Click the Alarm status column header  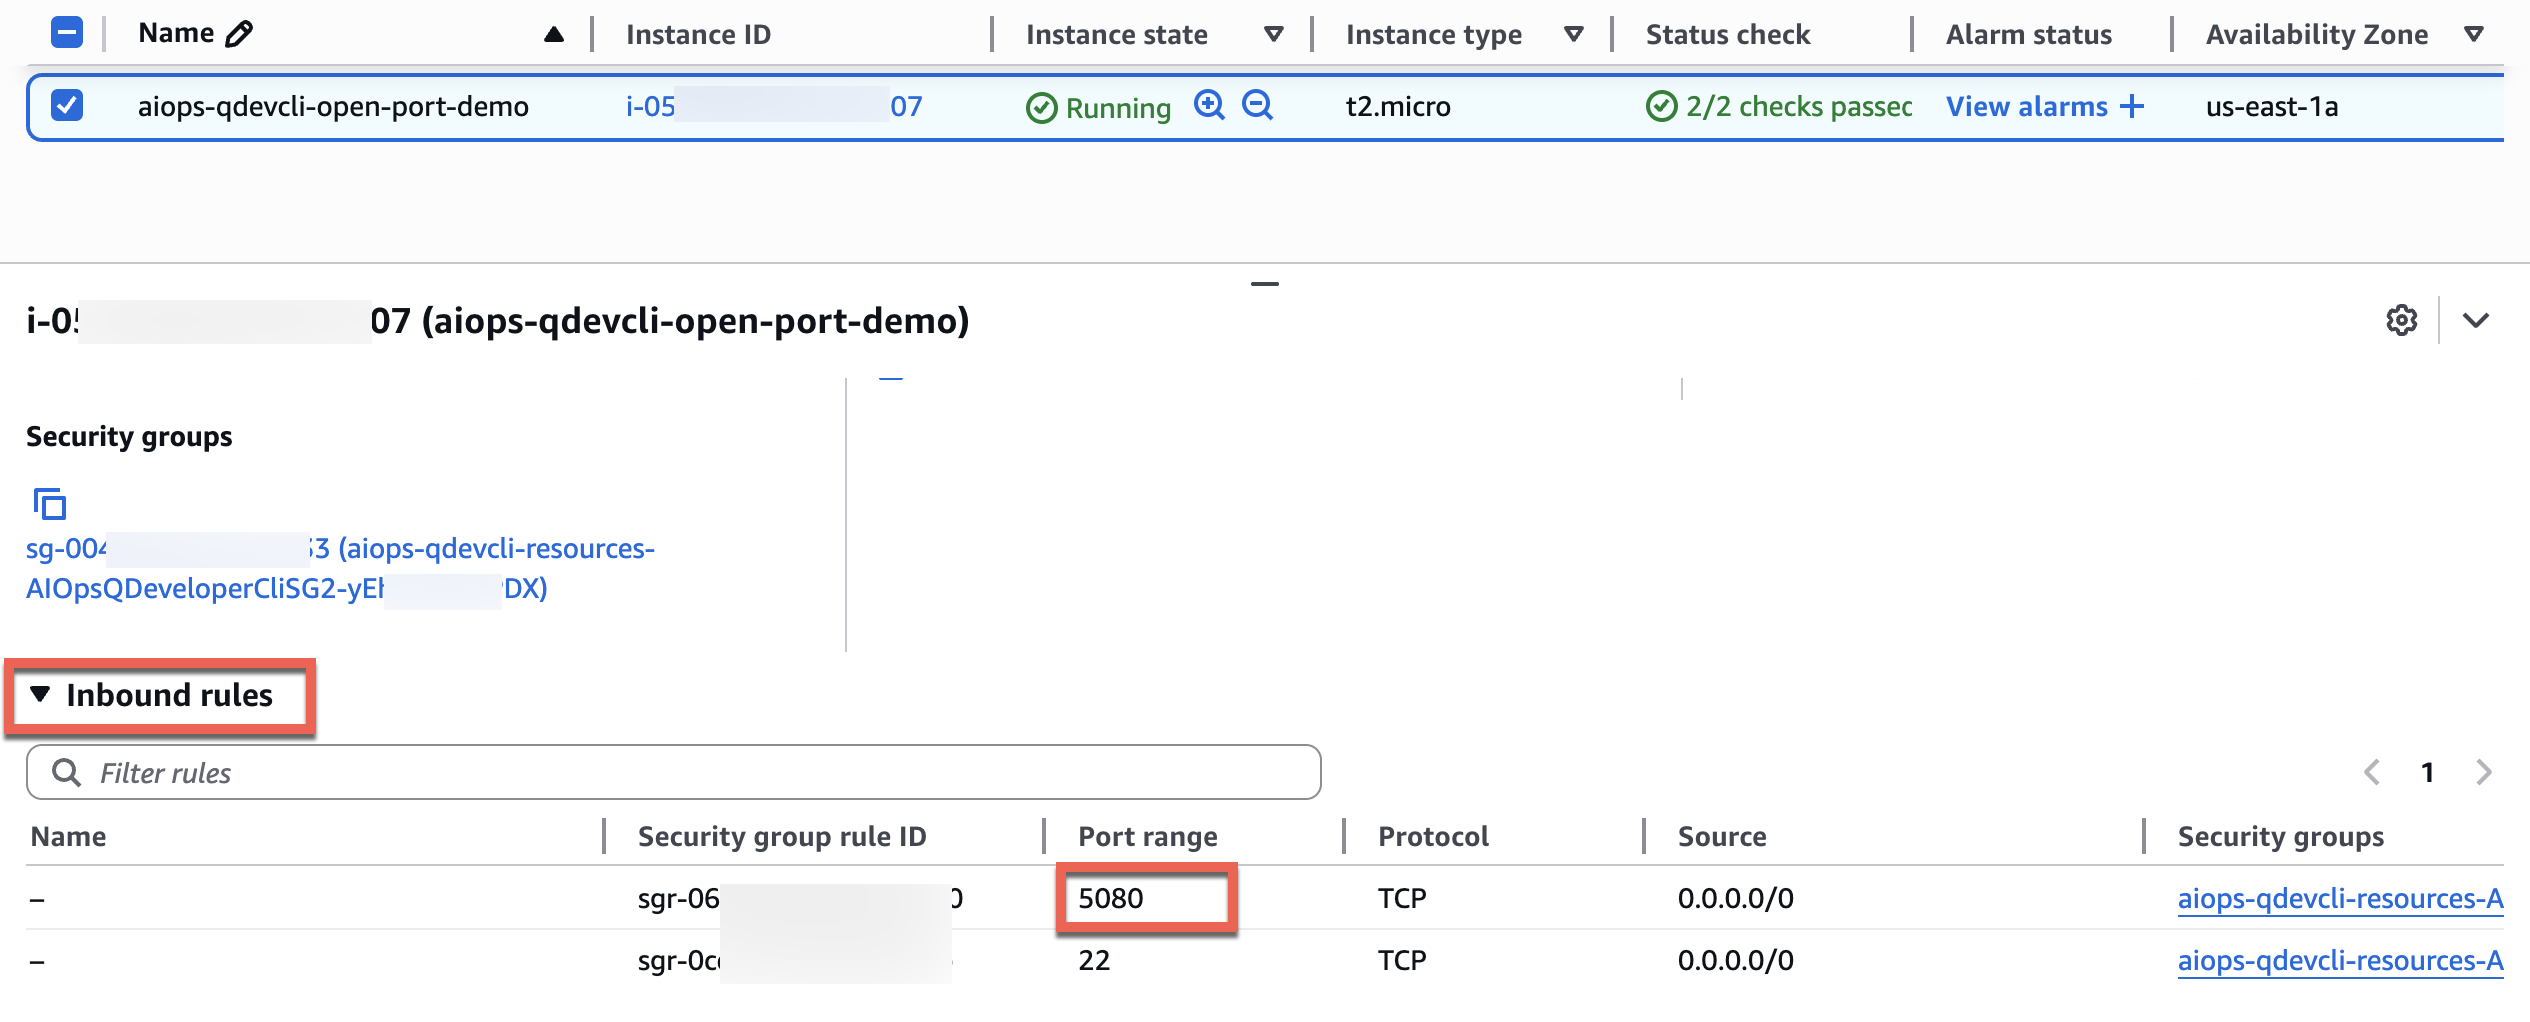point(2029,35)
